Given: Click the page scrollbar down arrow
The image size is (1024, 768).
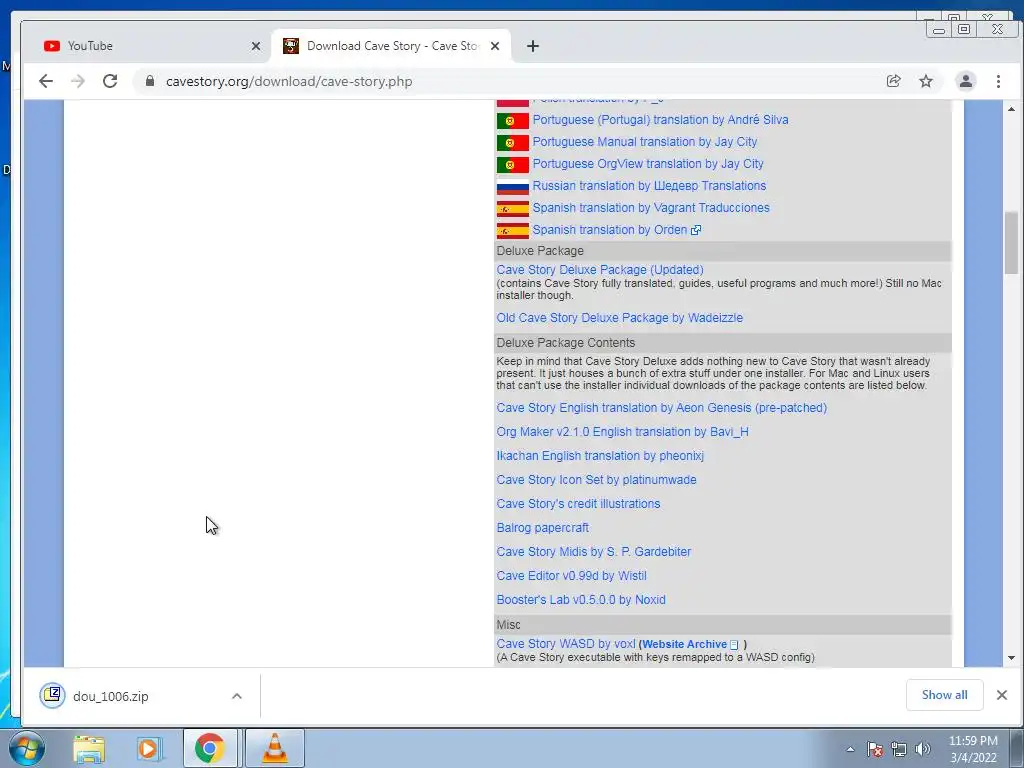Looking at the screenshot, I should (x=1012, y=658).
